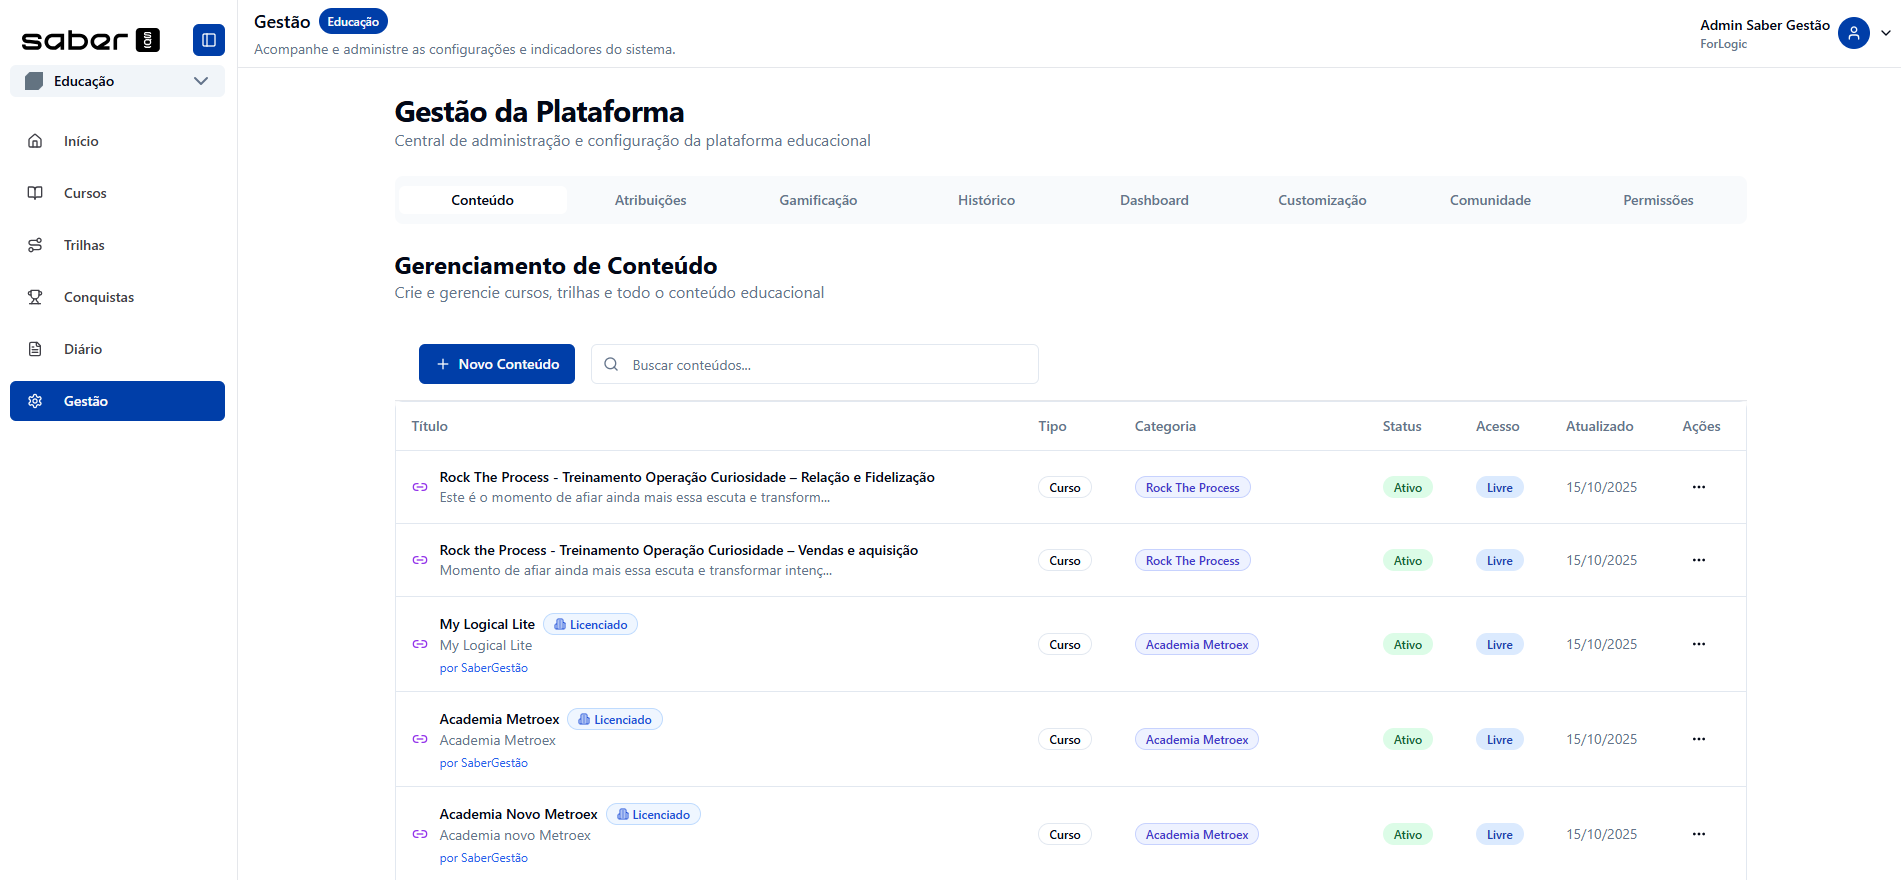Open actions menu for Academia Metroex row
Screen dimensions: 1901x880
point(1698,739)
